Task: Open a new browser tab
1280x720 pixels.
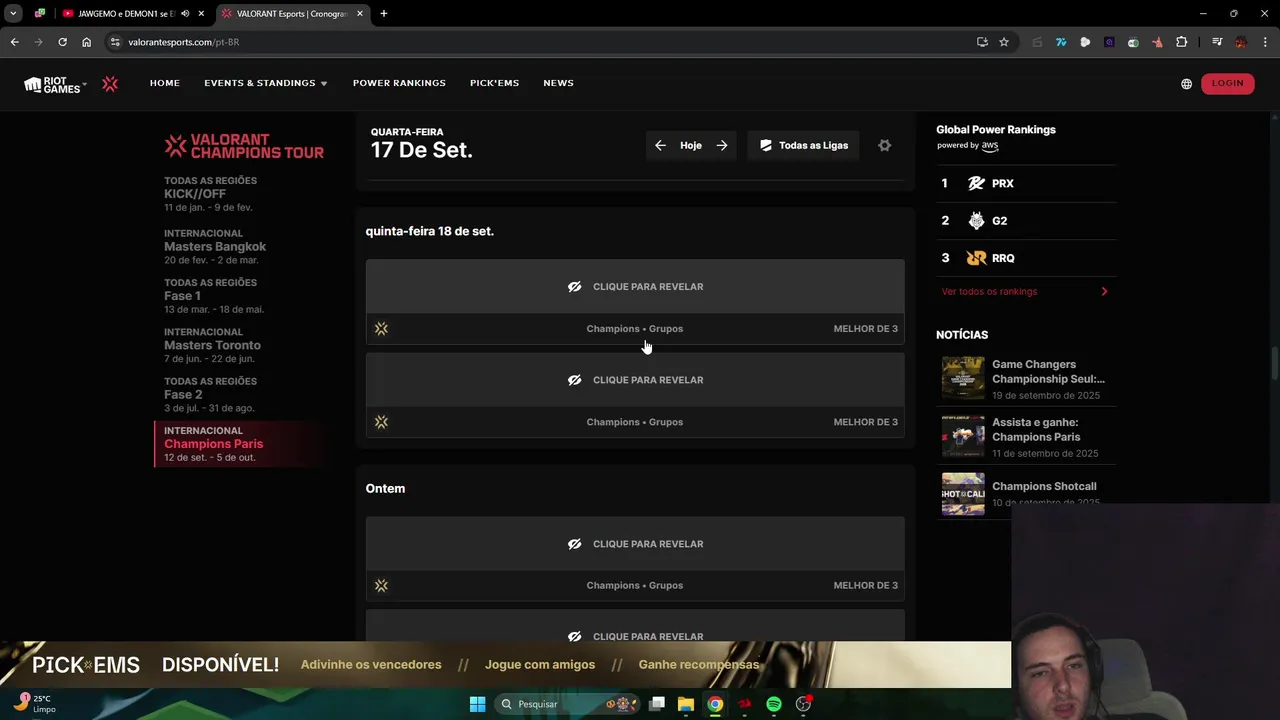Action: (384, 14)
